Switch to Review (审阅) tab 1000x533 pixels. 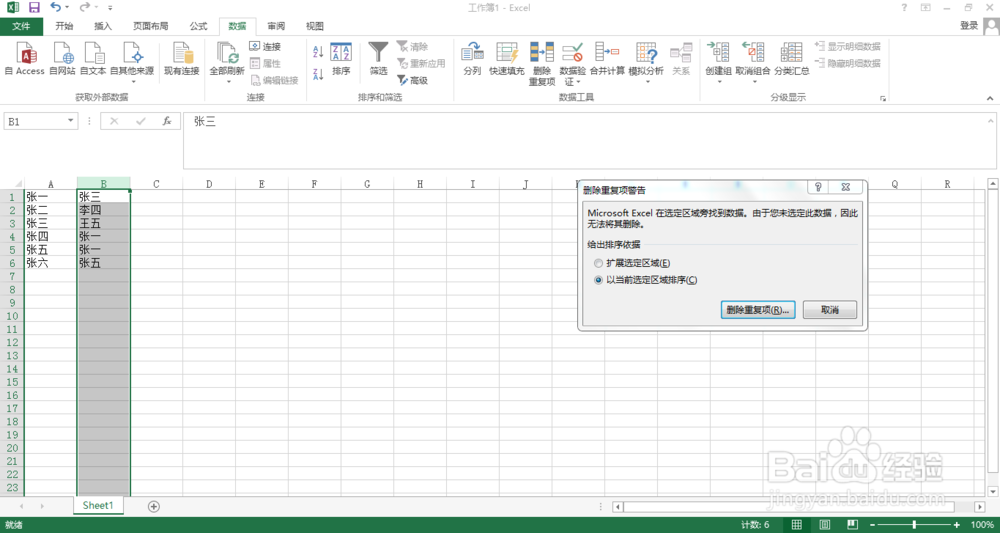[276, 26]
